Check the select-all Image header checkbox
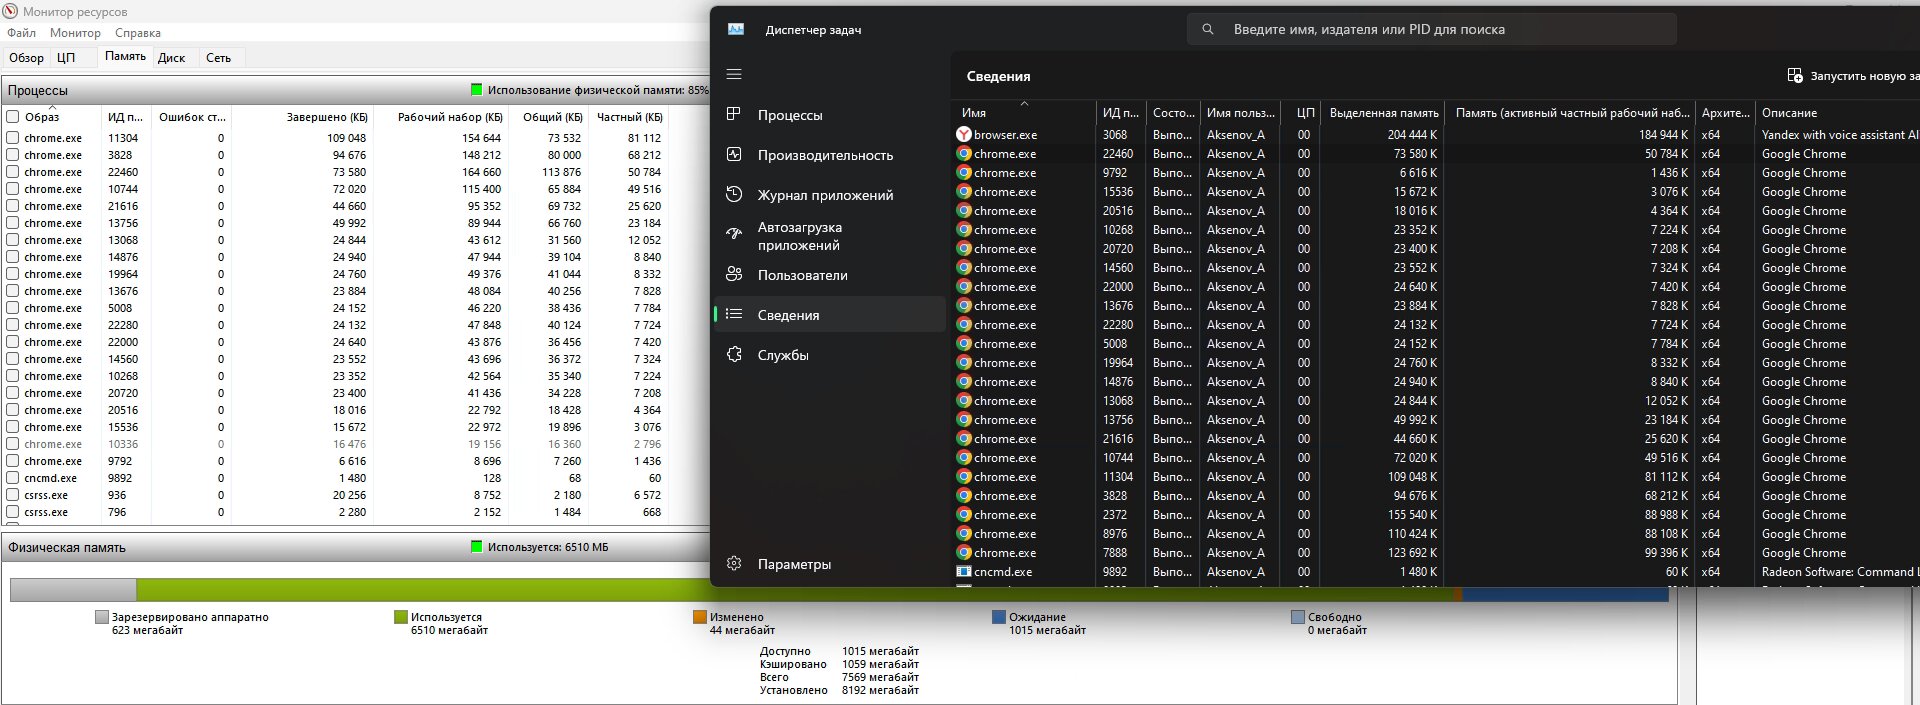Viewport: 1920px width, 705px height. 13,117
